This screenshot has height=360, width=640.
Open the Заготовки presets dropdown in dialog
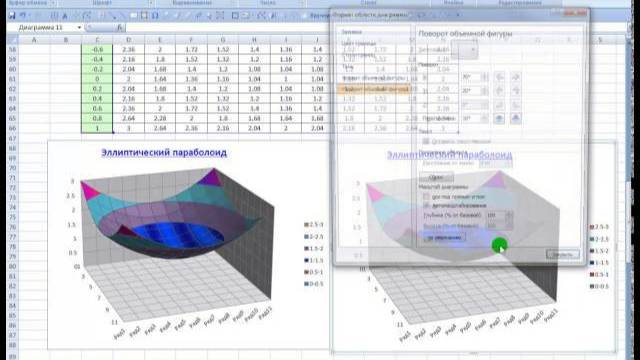point(464,50)
